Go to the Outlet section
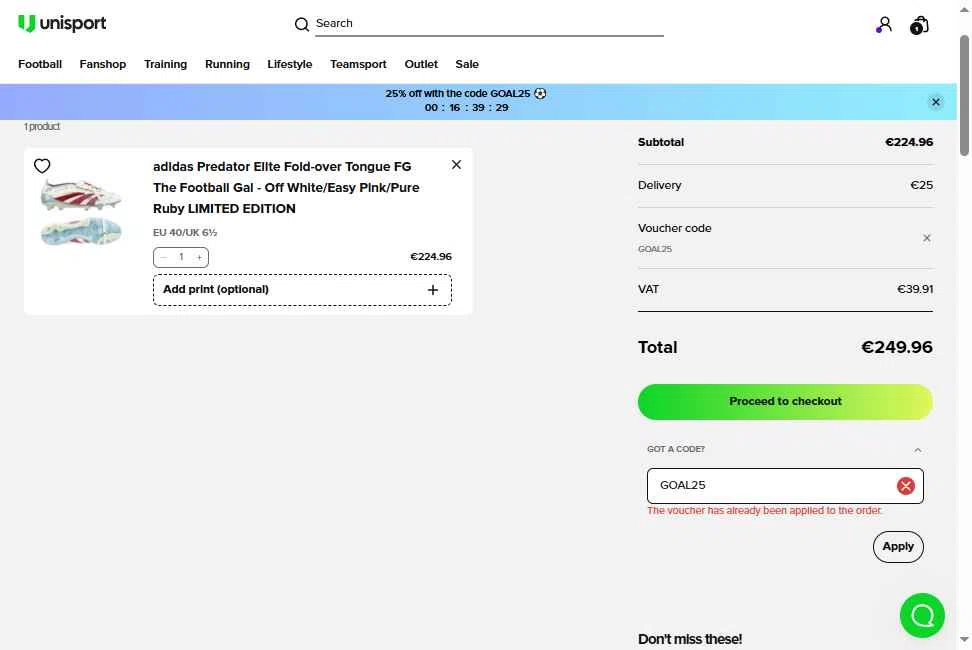This screenshot has width=972, height=650. [x=421, y=64]
